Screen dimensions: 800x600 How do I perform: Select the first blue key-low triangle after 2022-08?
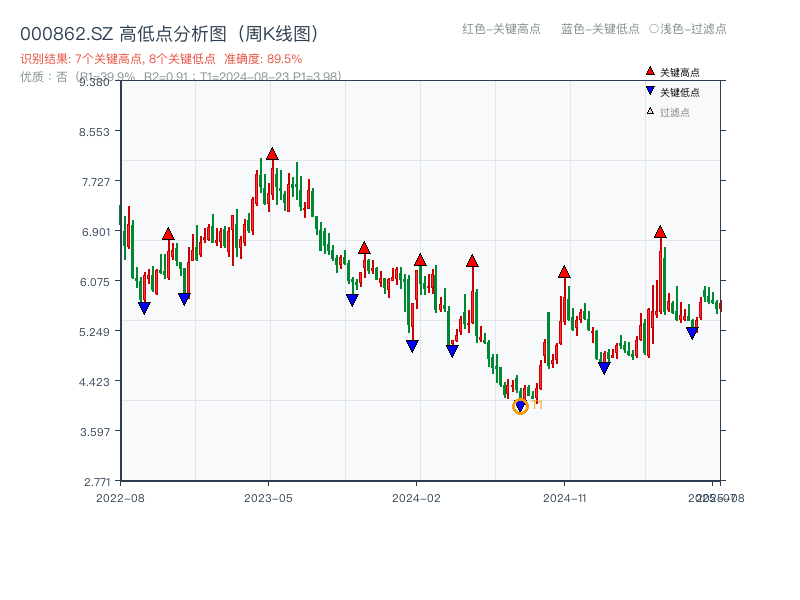coord(144,308)
